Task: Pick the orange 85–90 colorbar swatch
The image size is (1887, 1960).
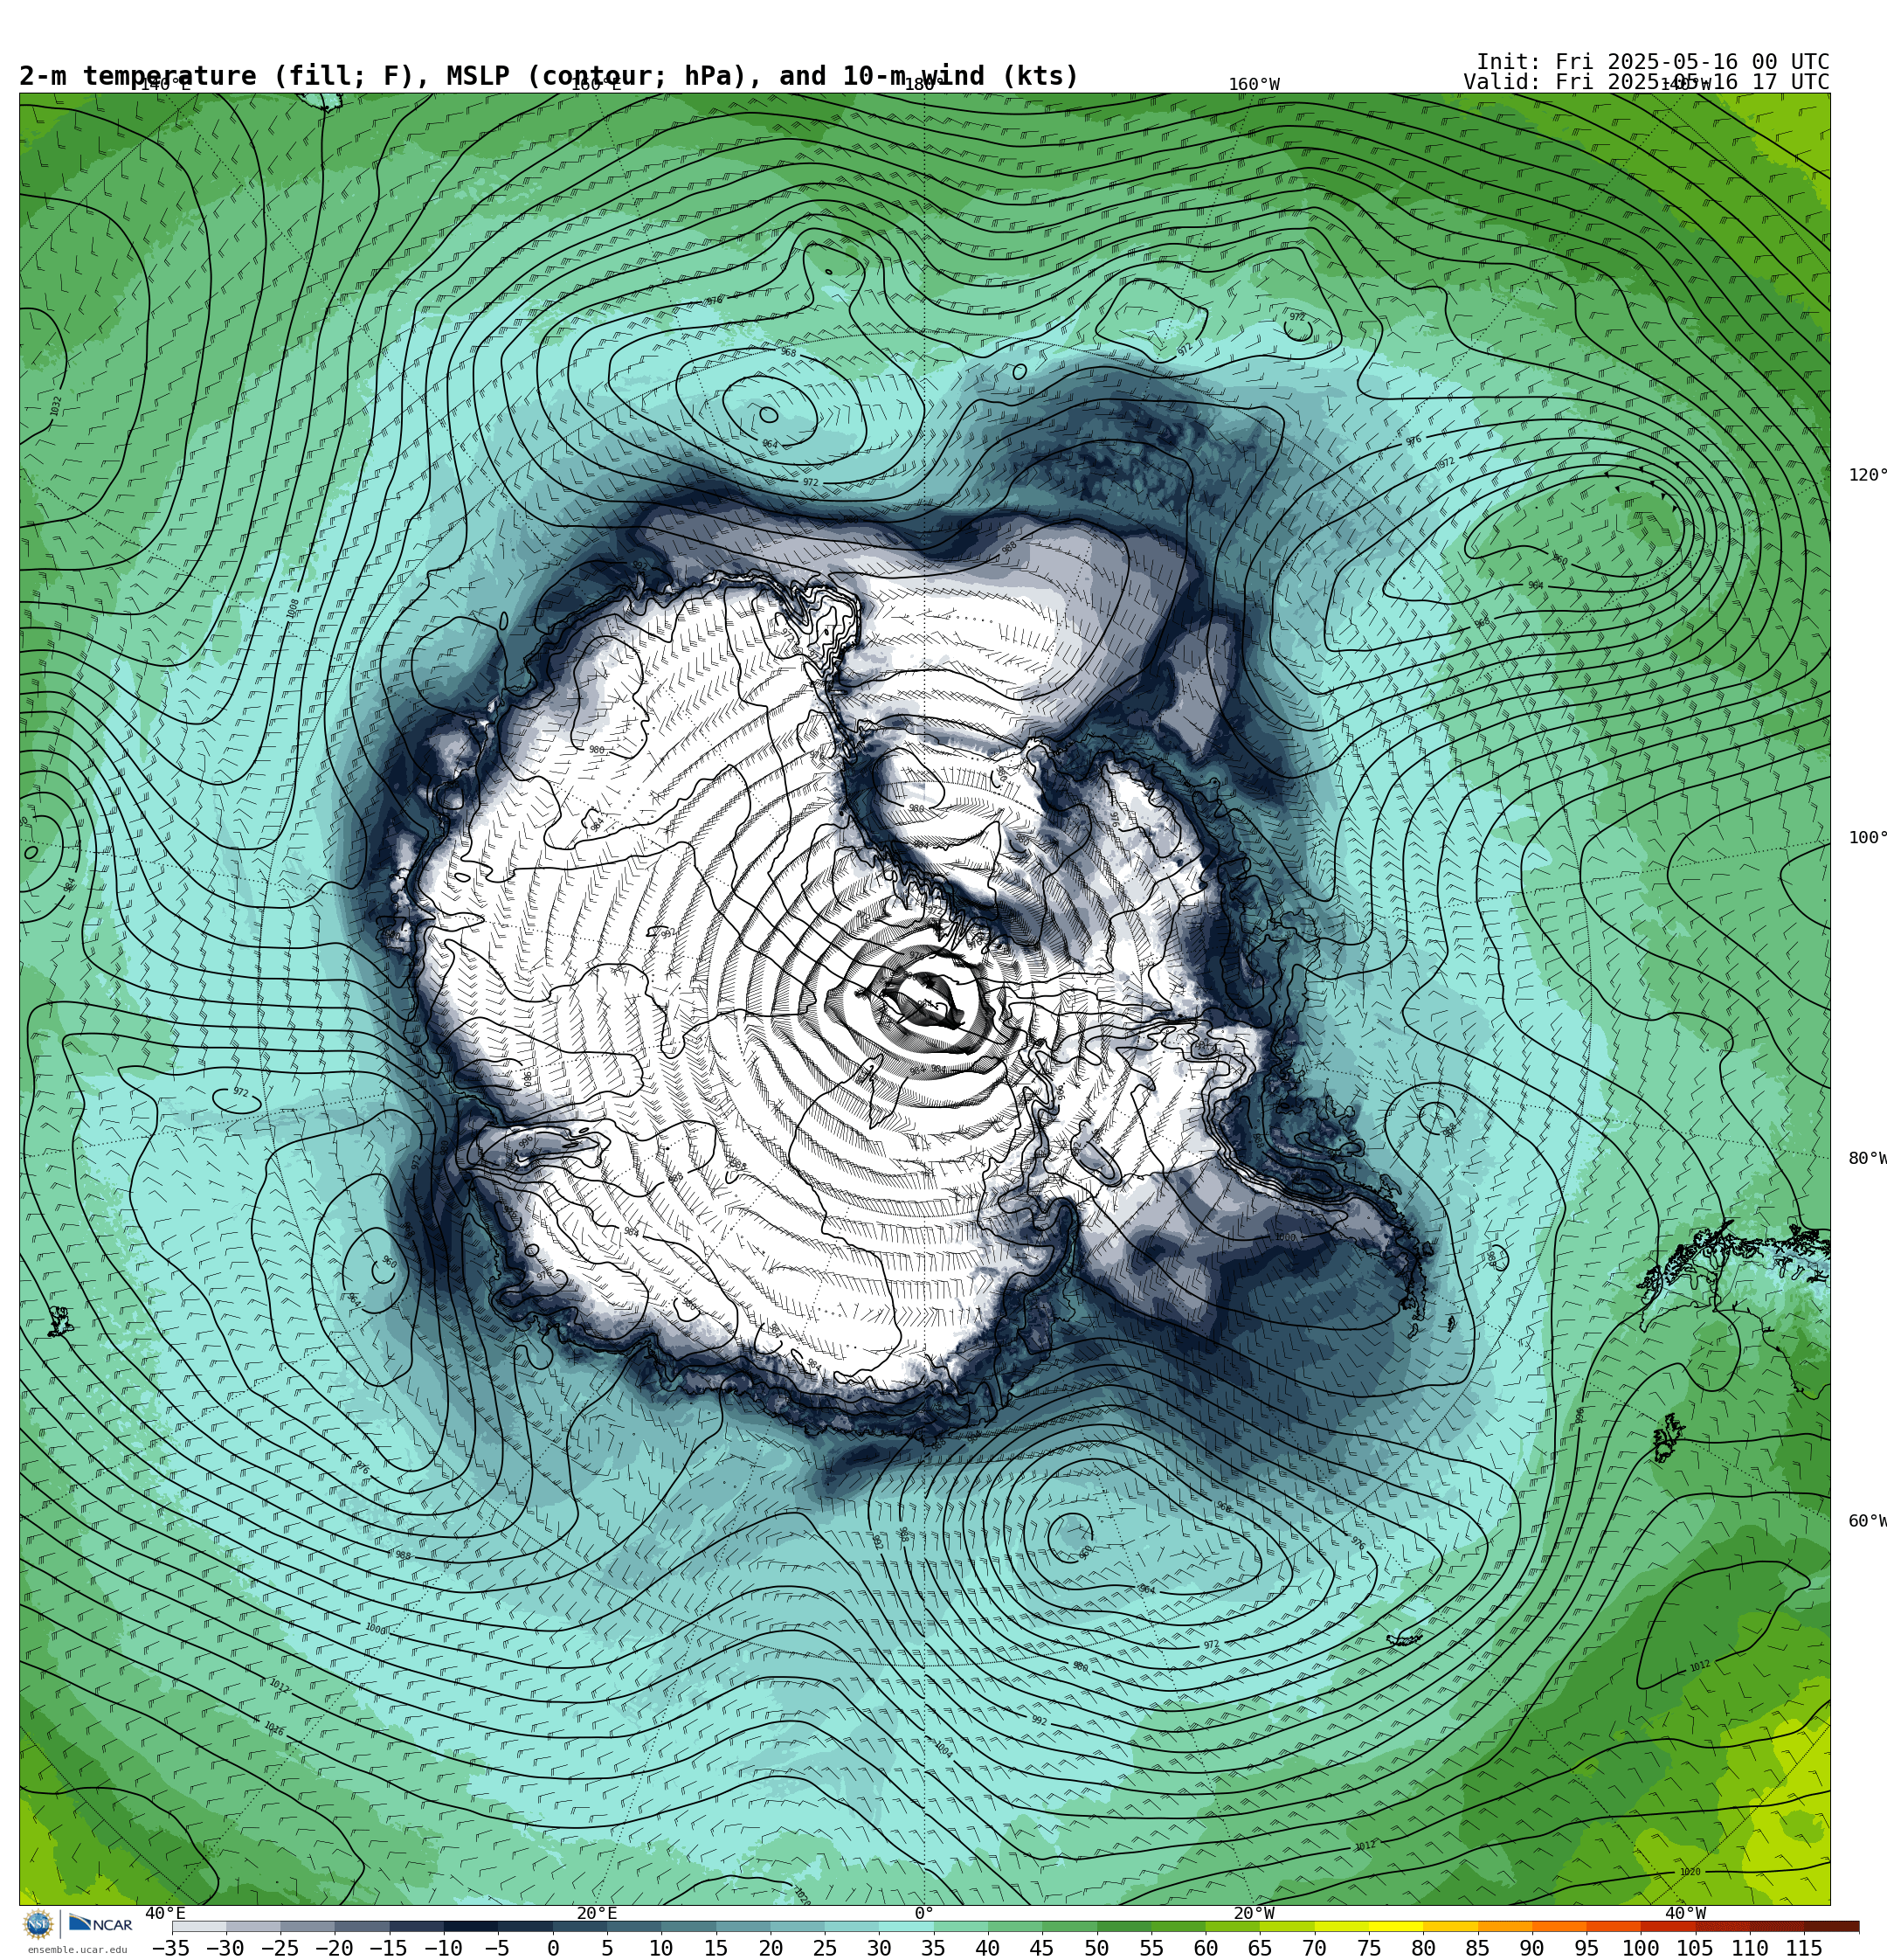Action: [1504, 1926]
